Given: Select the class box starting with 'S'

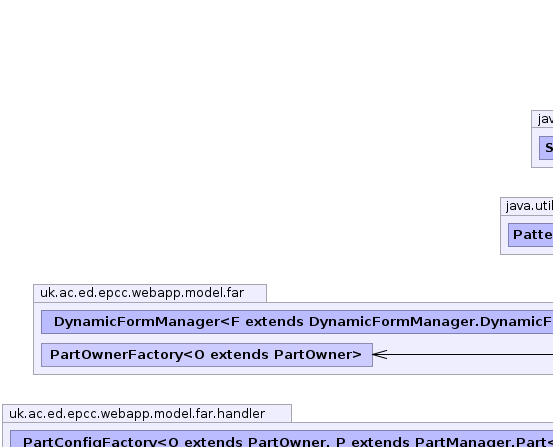Looking at the screenshot, I should coord(546,148).
